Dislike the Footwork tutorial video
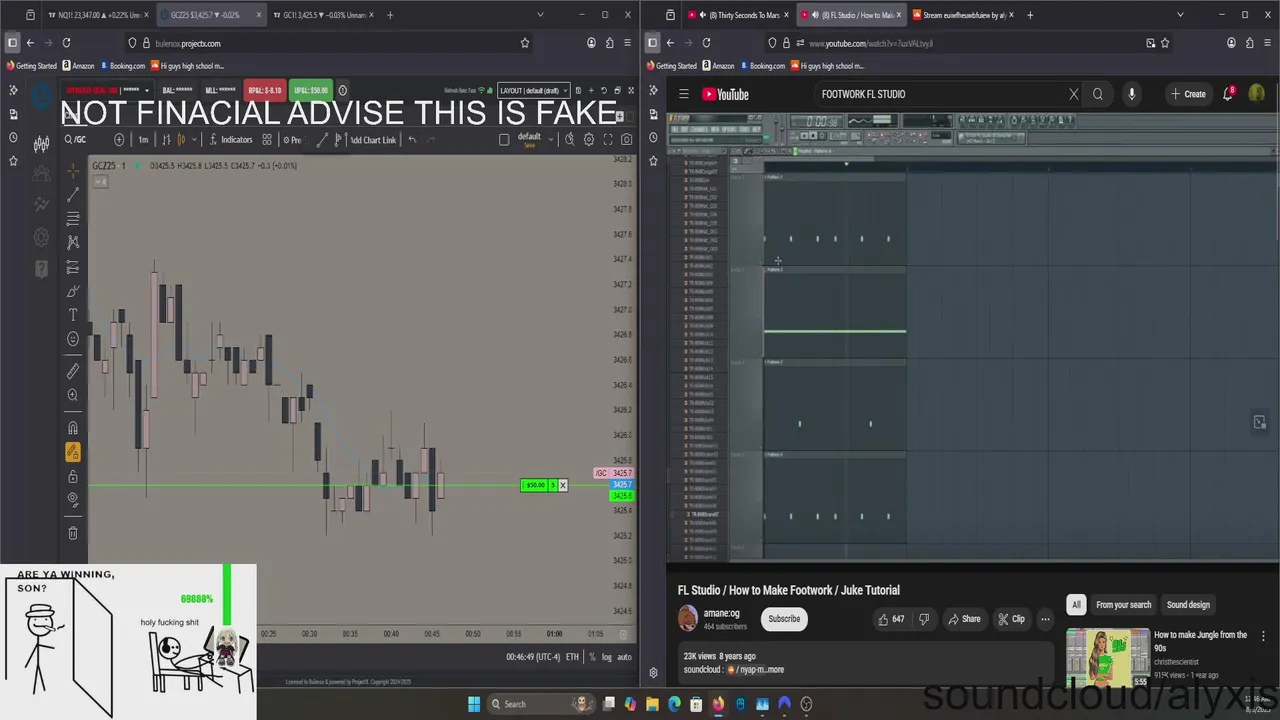 click(923, 619)
